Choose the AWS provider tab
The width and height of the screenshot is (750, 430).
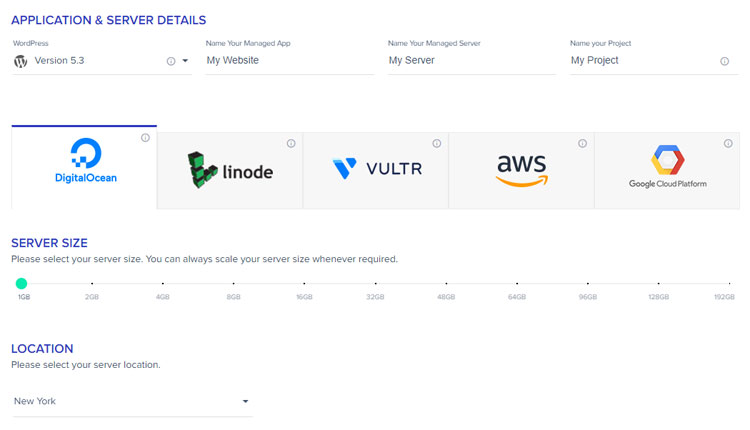(521, 171)
